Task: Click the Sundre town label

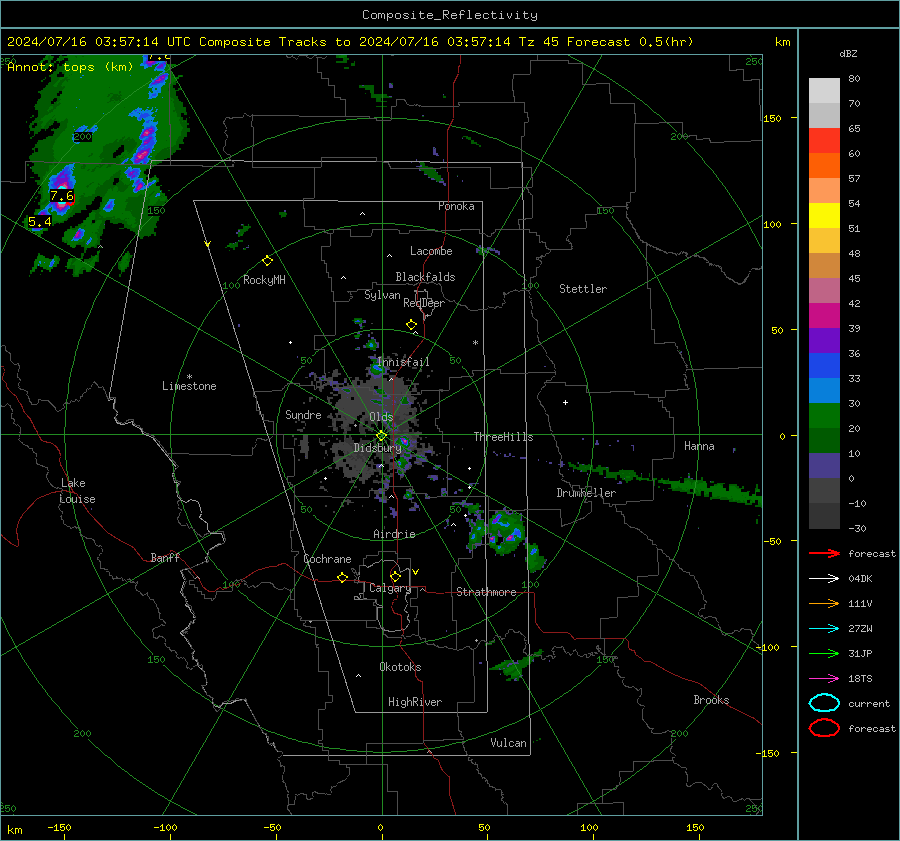Action: (x=303, y=415)
